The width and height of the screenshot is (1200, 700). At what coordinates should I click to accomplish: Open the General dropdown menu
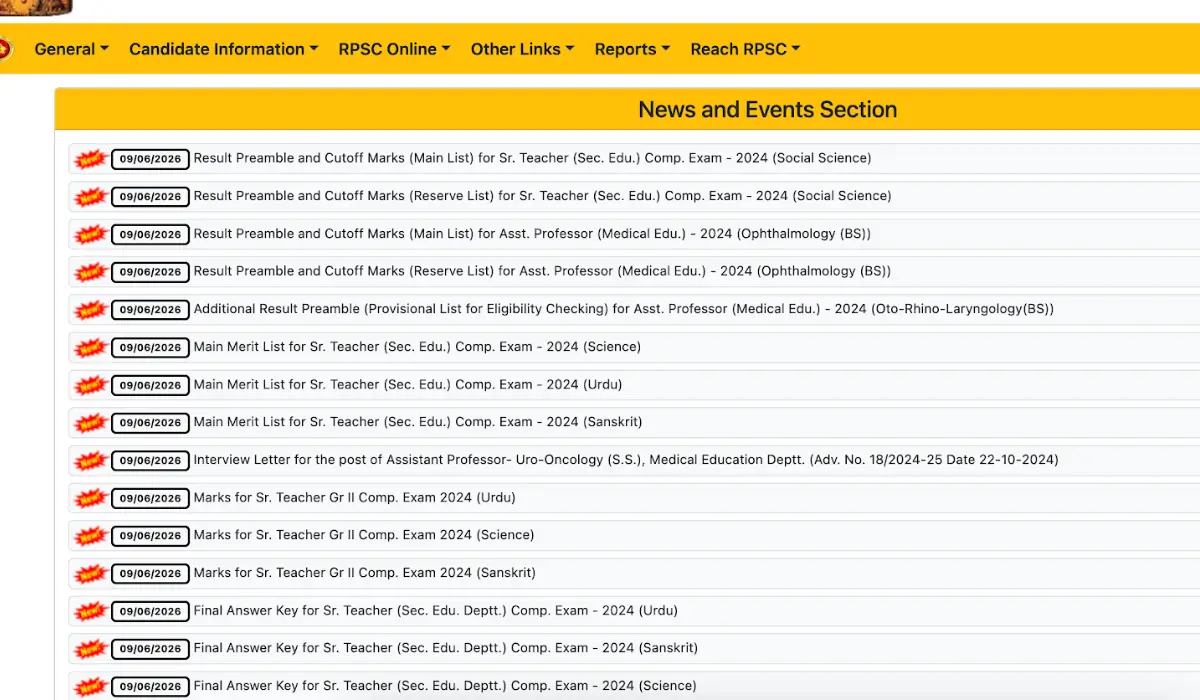click(x=71, y=49)
